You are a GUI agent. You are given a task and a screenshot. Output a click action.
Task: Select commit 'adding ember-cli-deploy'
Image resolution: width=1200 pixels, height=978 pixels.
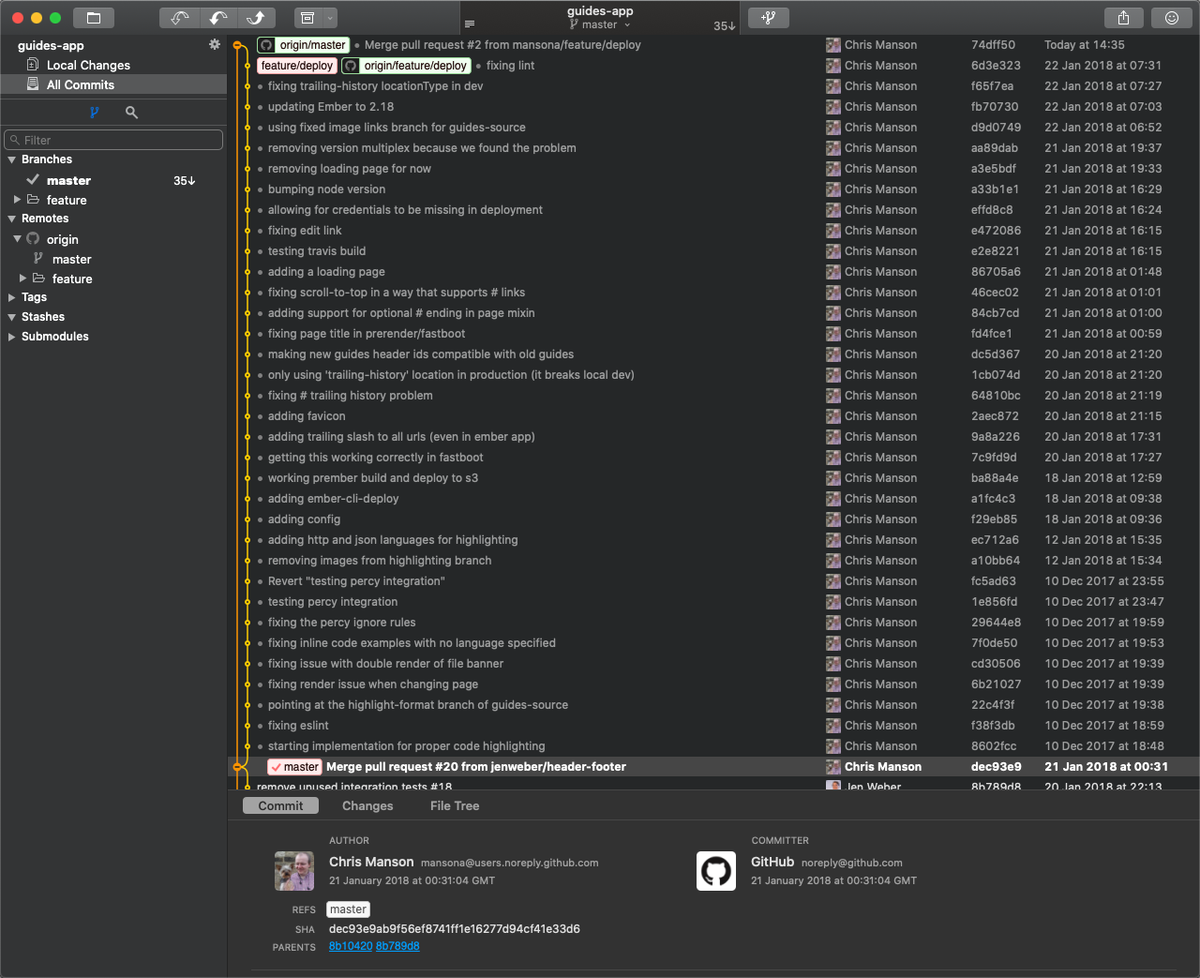click(x=333, y=499)
